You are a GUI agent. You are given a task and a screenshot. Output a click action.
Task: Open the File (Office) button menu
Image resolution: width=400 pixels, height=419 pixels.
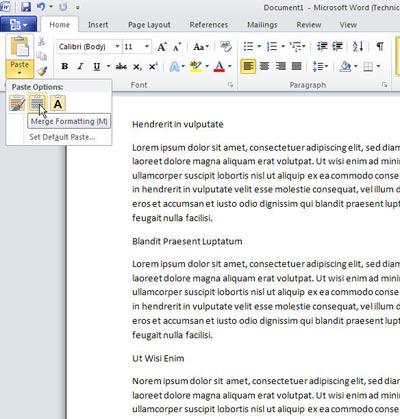point(19,25)
